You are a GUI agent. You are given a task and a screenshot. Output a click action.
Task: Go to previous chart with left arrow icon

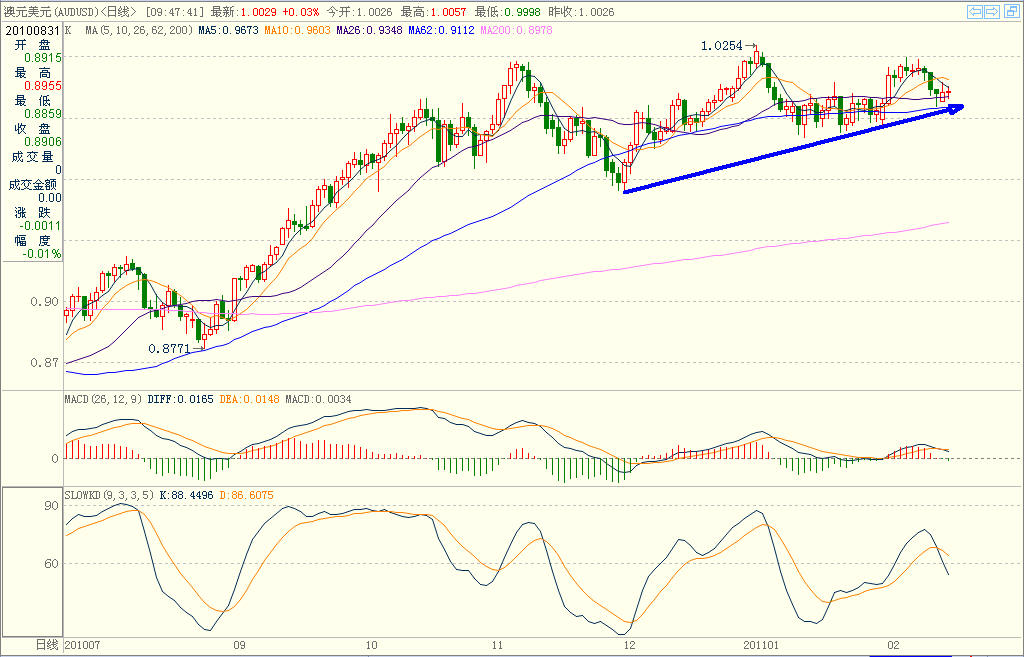point(975,12)
